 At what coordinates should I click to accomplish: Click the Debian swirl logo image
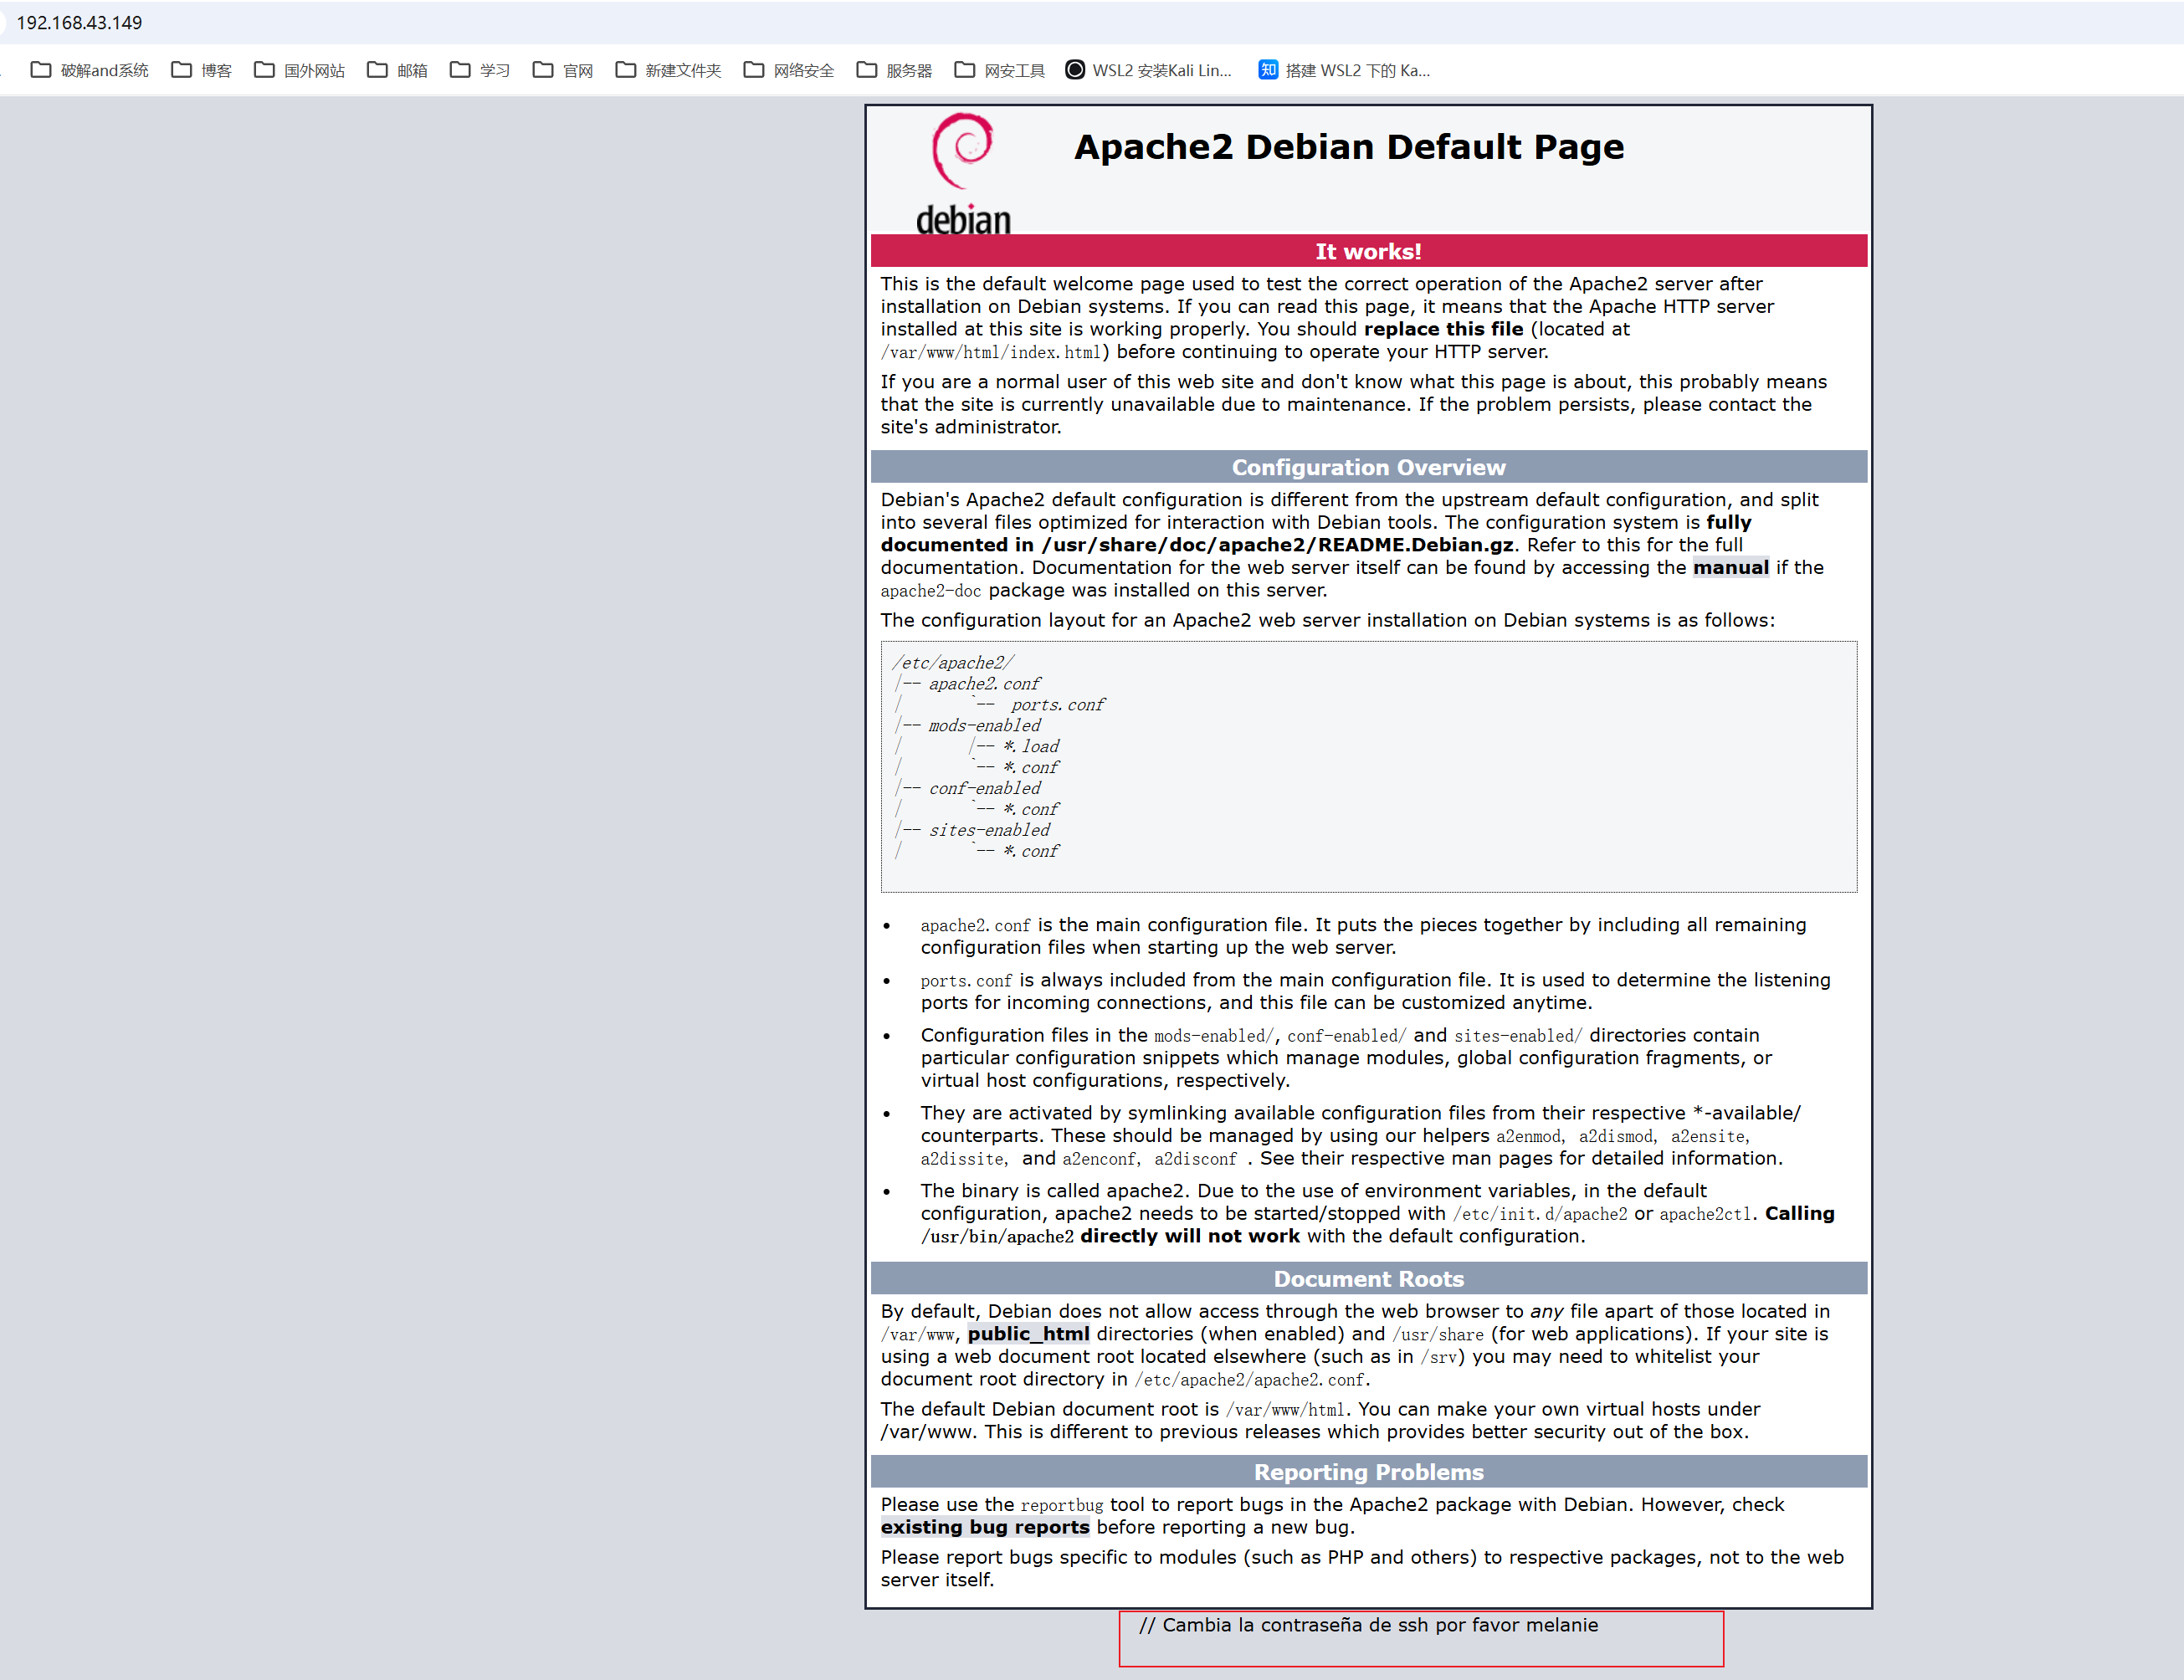click(x=964, y=173)
